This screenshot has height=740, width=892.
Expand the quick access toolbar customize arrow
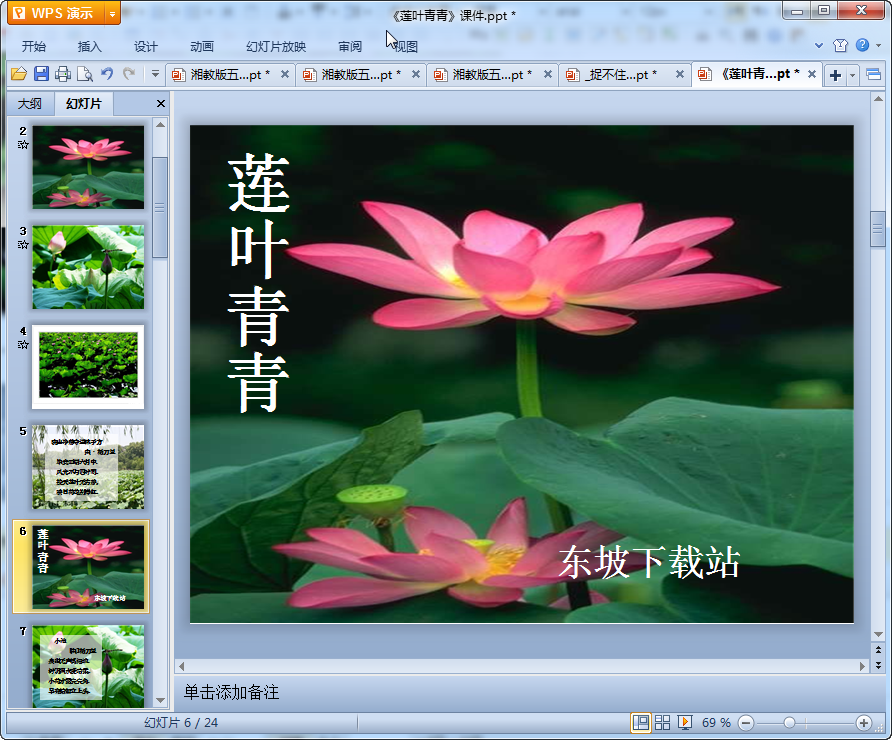[155, 74]
